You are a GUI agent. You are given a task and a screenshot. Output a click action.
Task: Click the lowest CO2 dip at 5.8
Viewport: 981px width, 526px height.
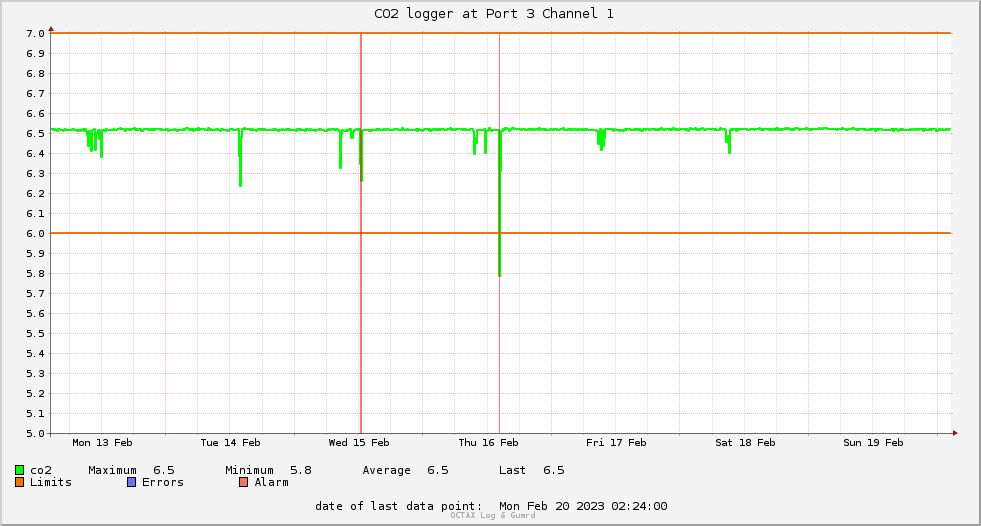coord(499,273)
